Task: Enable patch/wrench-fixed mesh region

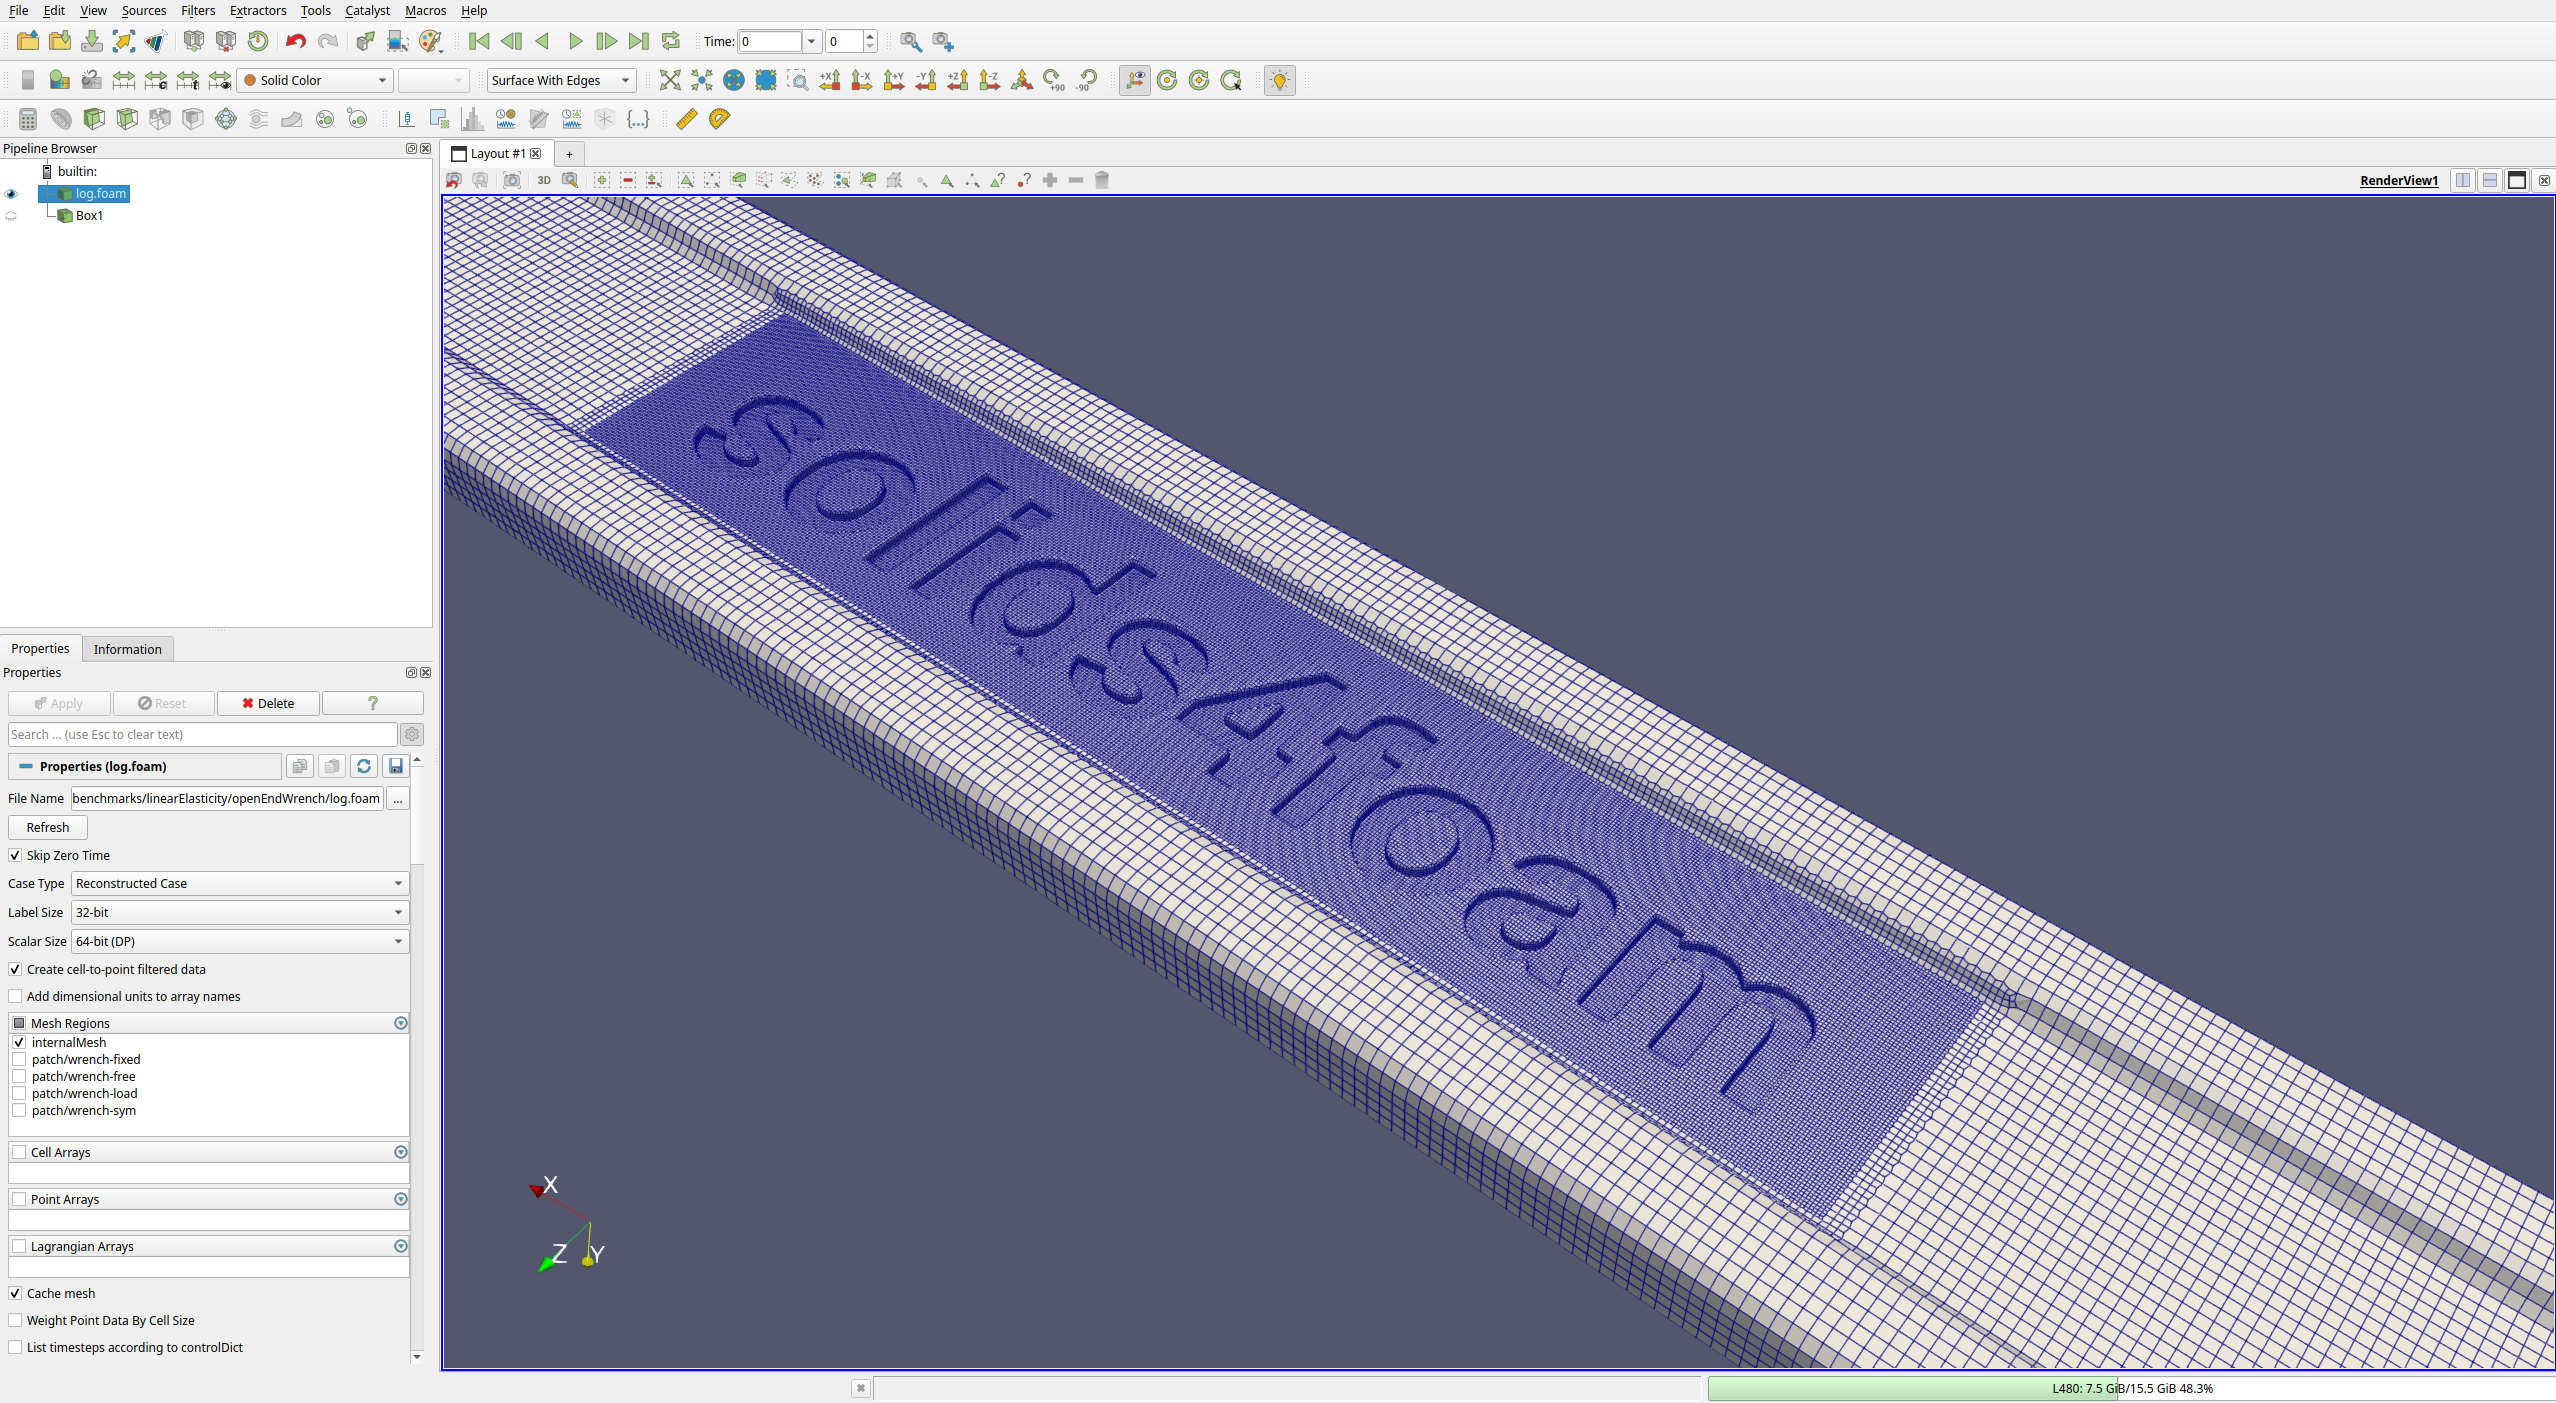Action: point(19,1059)
